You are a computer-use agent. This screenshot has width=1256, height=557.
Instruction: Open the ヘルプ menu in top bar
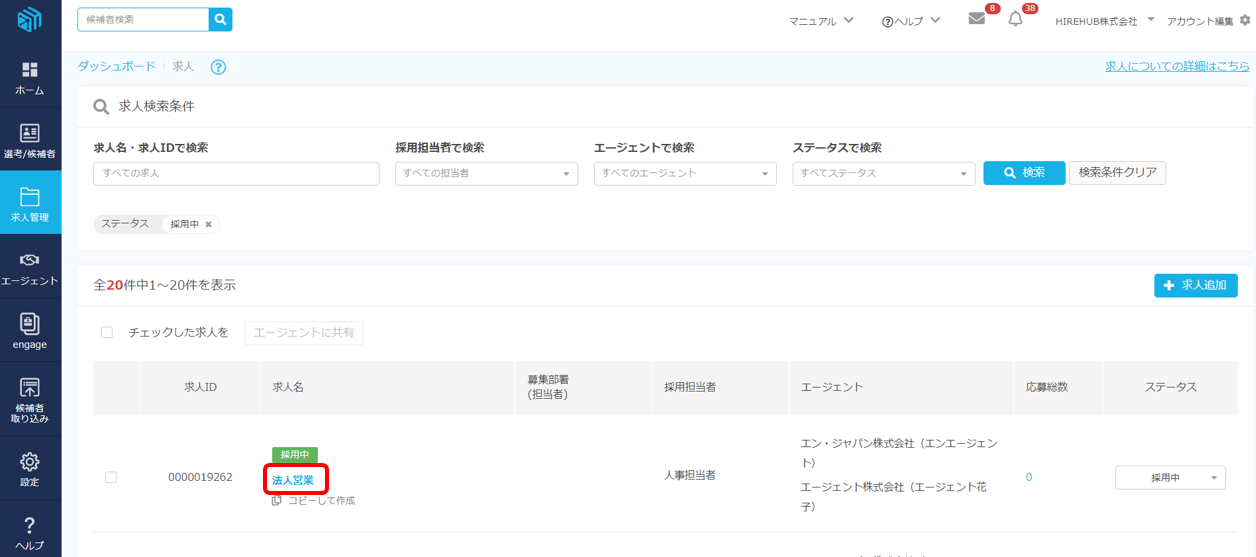point(910,21)
